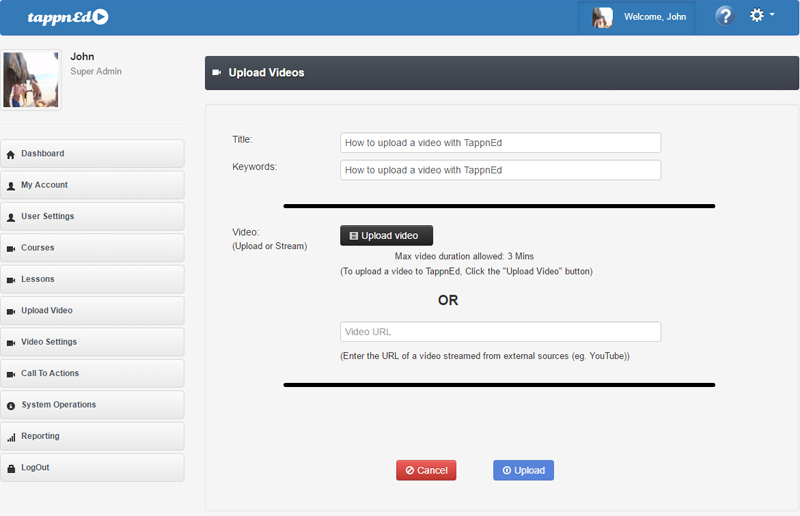Image resolution: width=800 pixels, height=516 pixels.
Task: Click the sidebar profile photo
Action: tap(31, 80)
